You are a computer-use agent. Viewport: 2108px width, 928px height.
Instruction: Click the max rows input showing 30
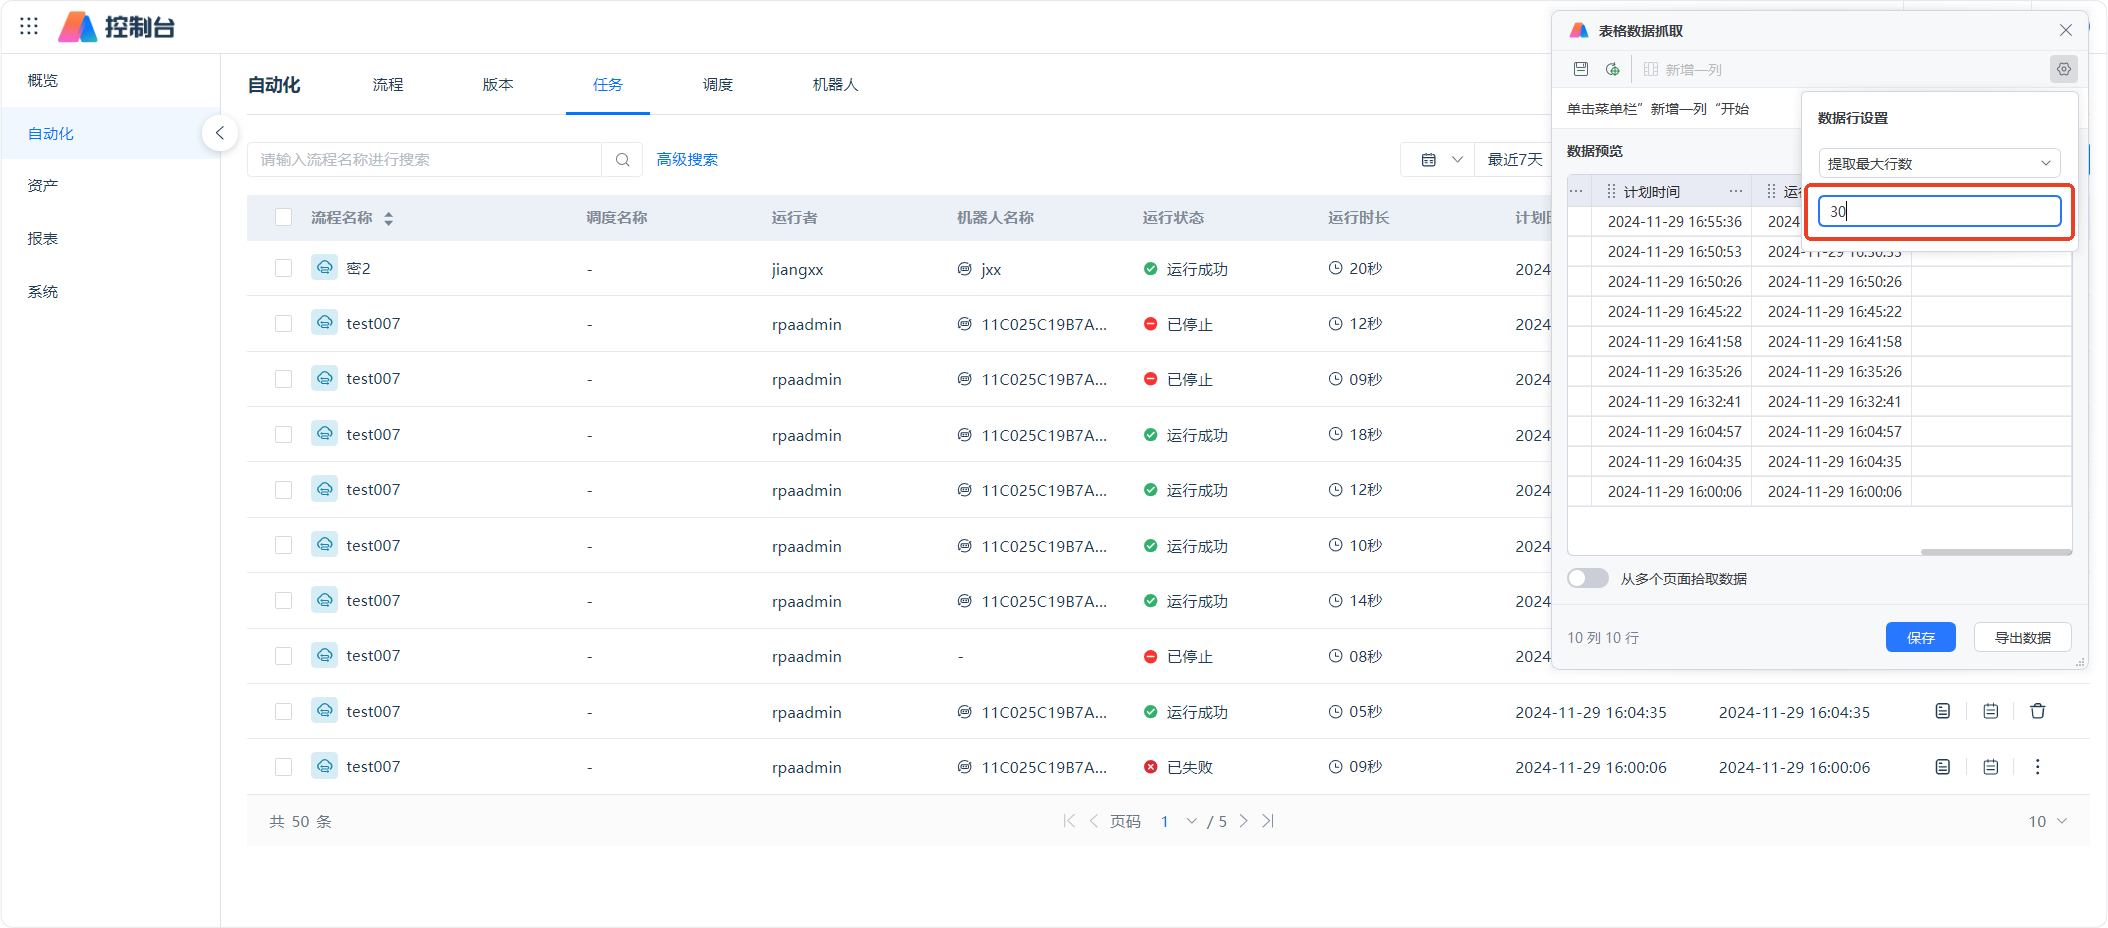click(1939, 211)
